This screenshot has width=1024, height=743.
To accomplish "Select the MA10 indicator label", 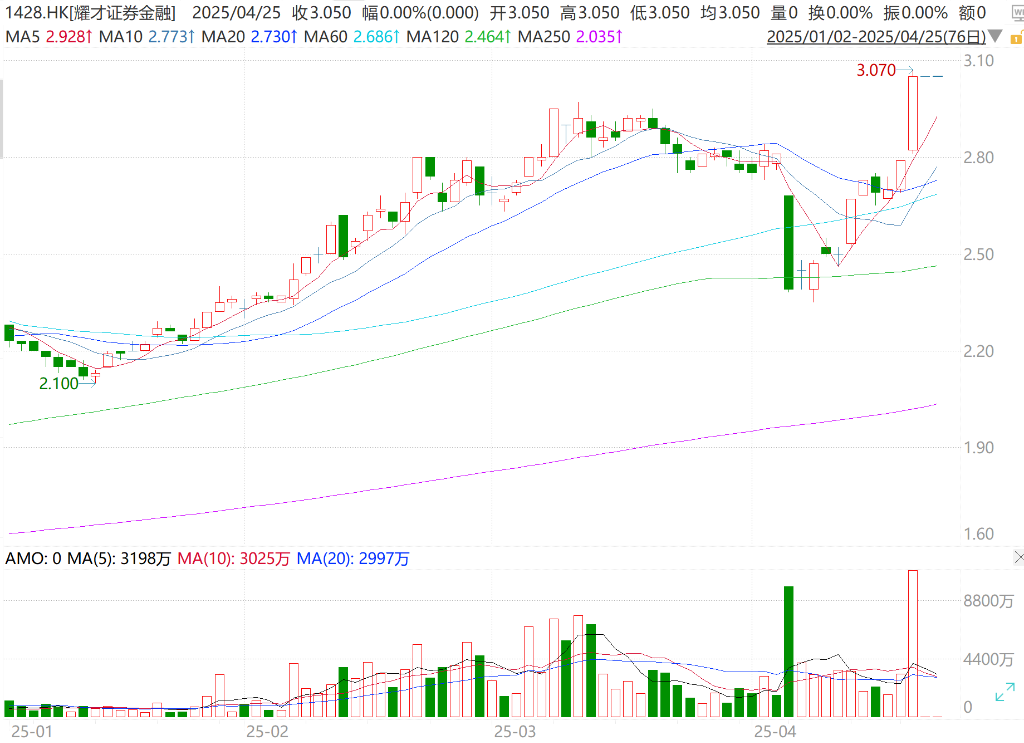I will point(147,37).
